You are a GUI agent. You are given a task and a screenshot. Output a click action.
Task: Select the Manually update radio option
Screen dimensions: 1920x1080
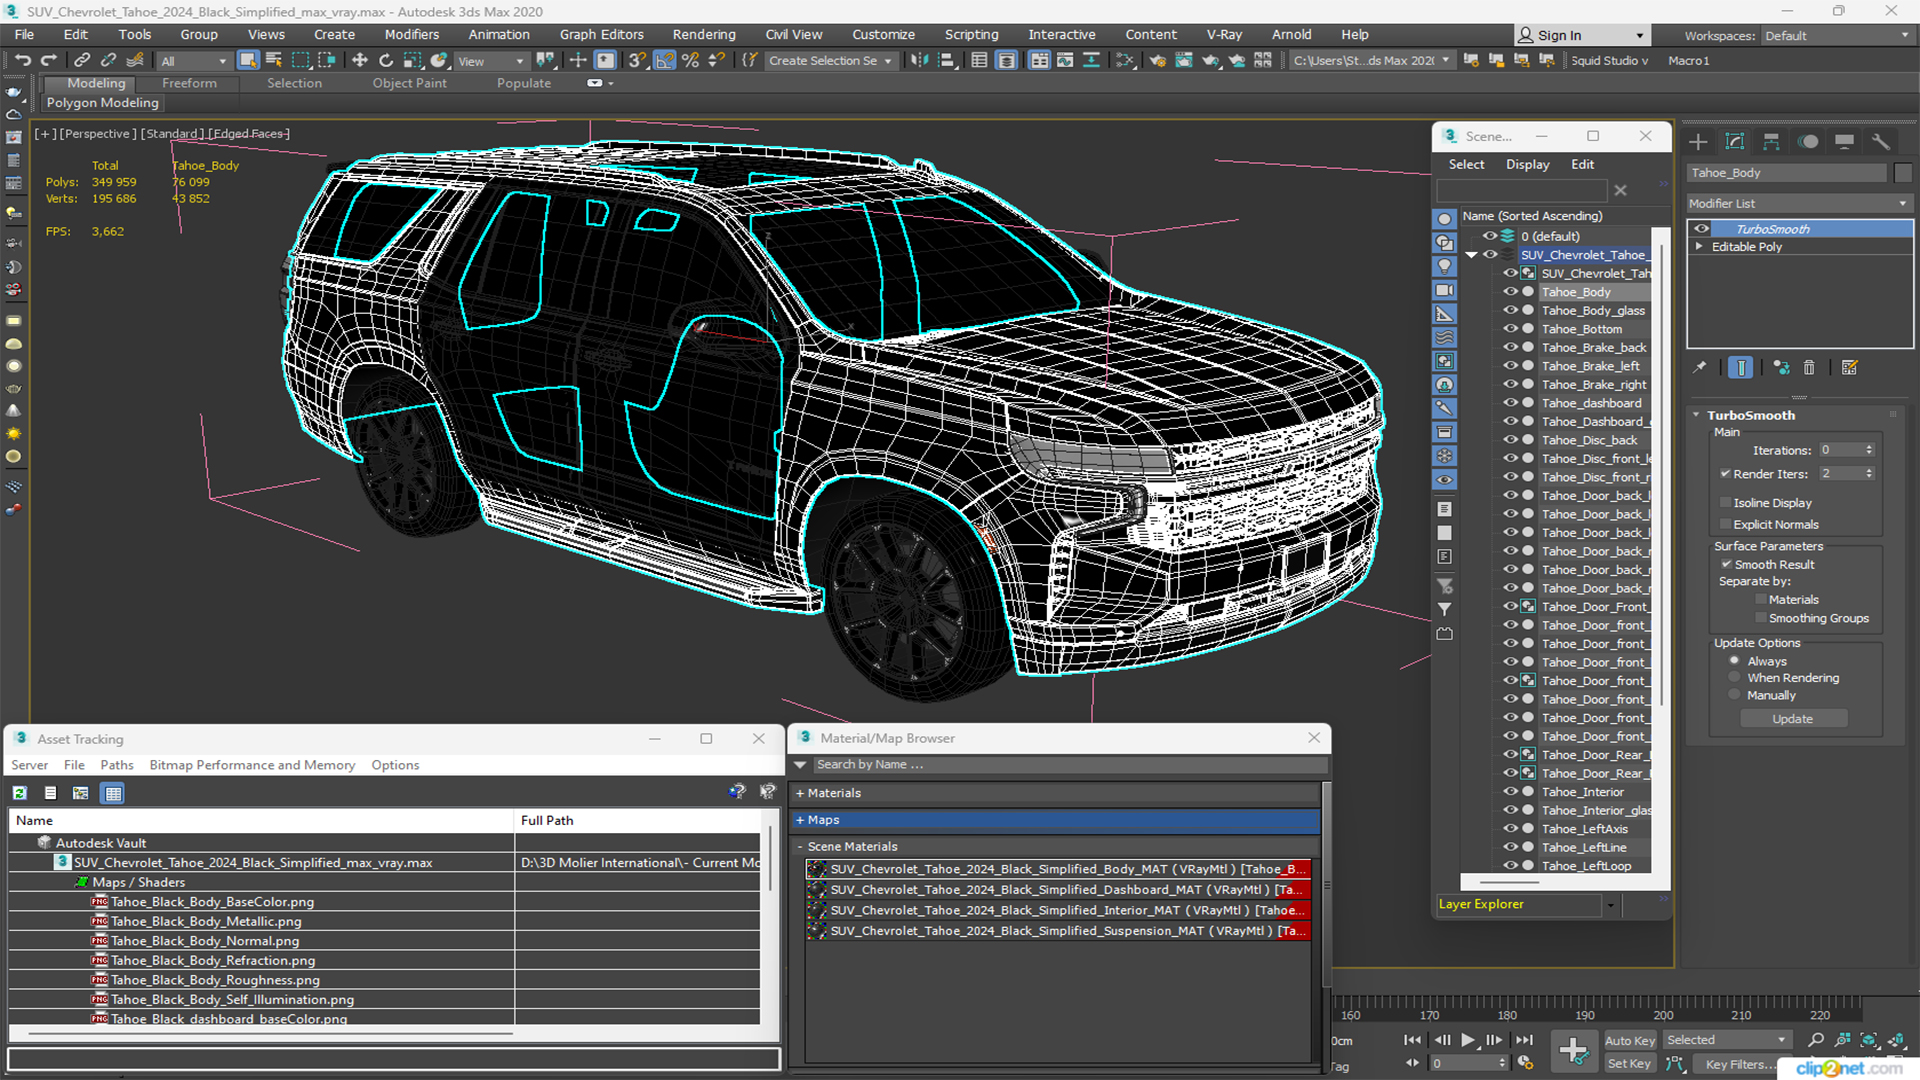coord(1735,696)
